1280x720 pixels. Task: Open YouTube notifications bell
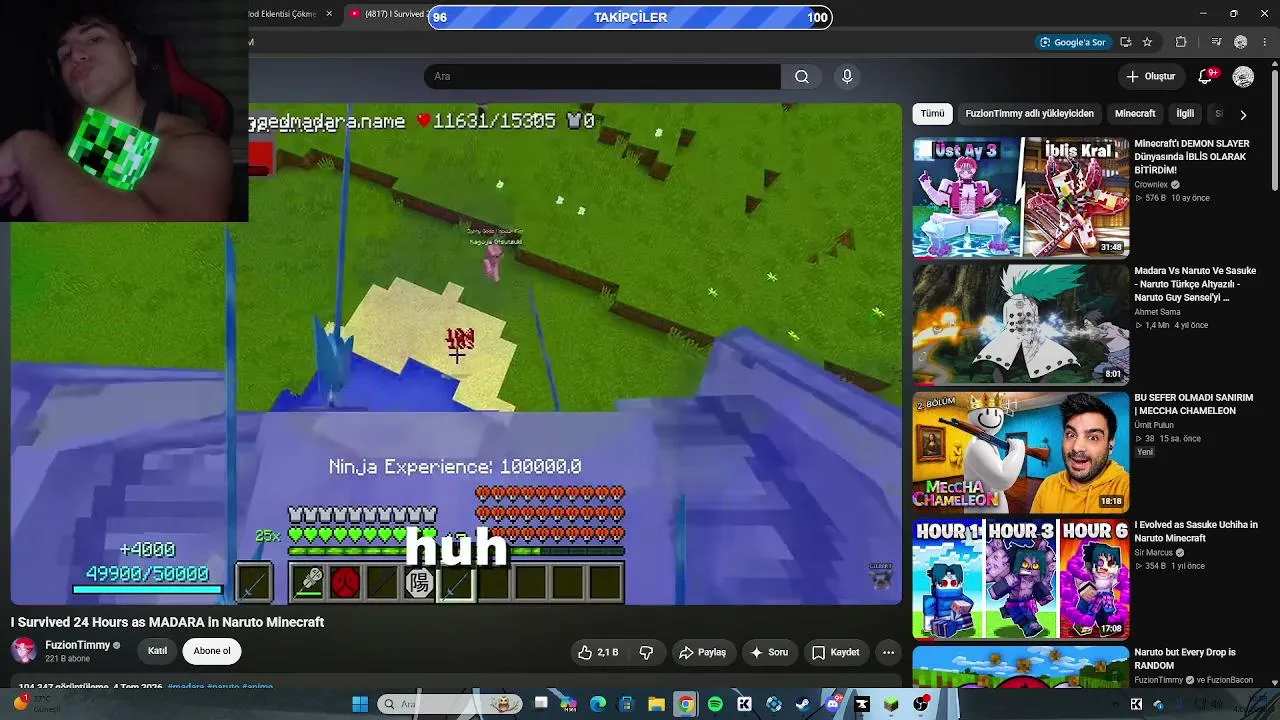1207,77
